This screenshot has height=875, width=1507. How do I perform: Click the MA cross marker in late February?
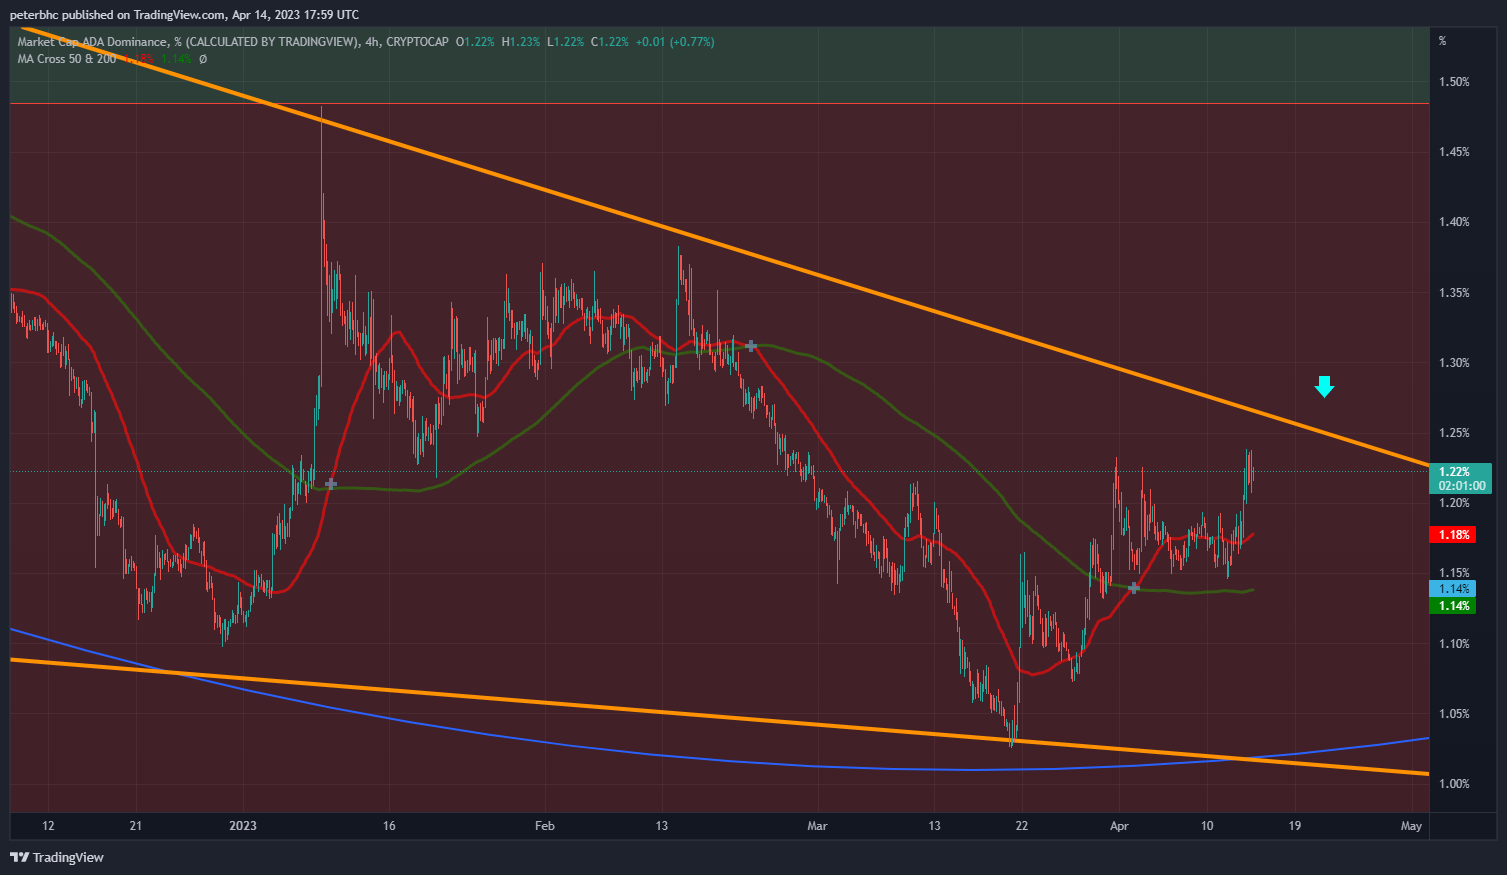[751, 345]
